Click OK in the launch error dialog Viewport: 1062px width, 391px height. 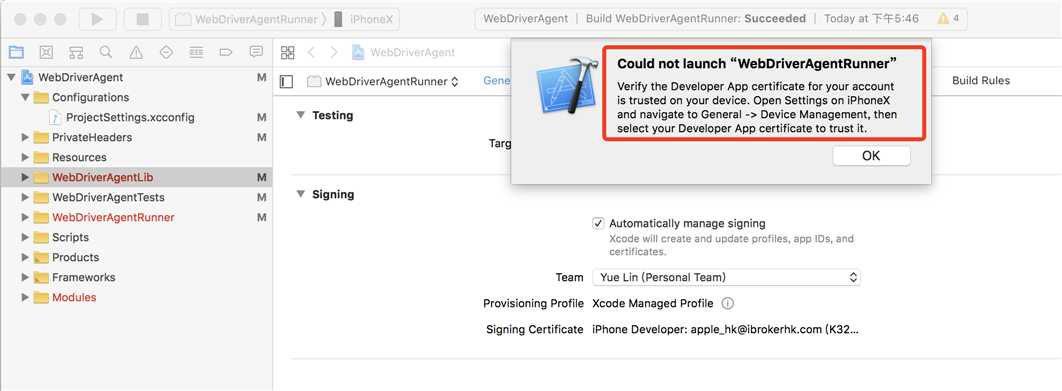[871, 156]
